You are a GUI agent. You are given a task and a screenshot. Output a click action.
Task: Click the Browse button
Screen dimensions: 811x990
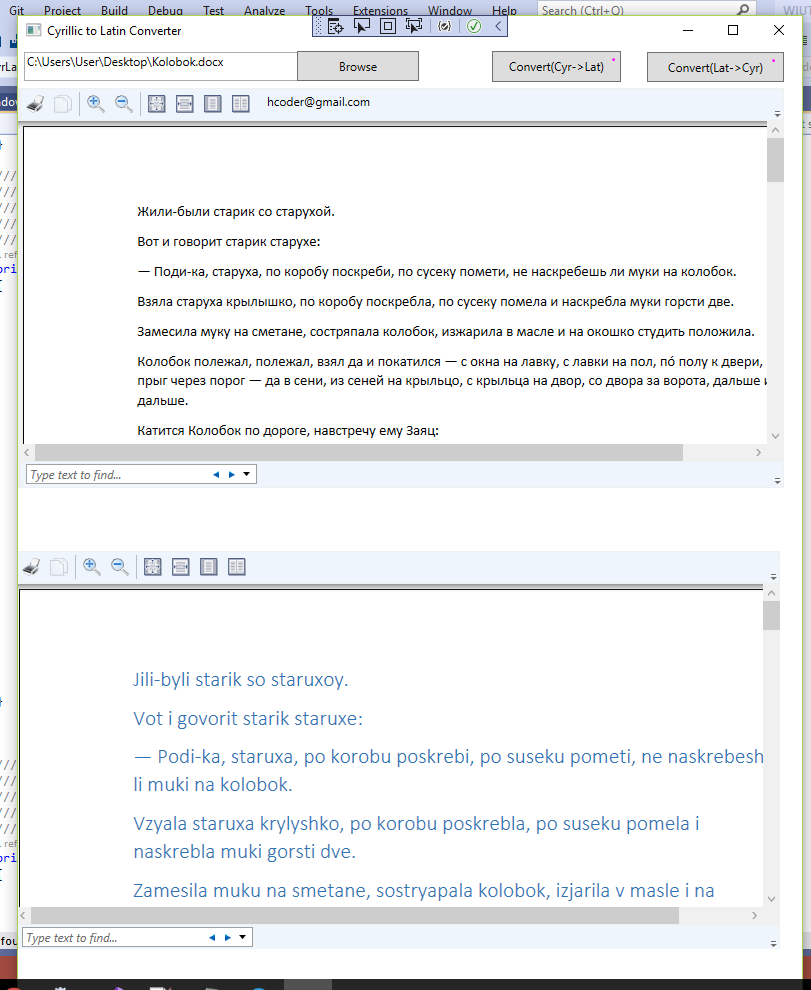(358, 66)
